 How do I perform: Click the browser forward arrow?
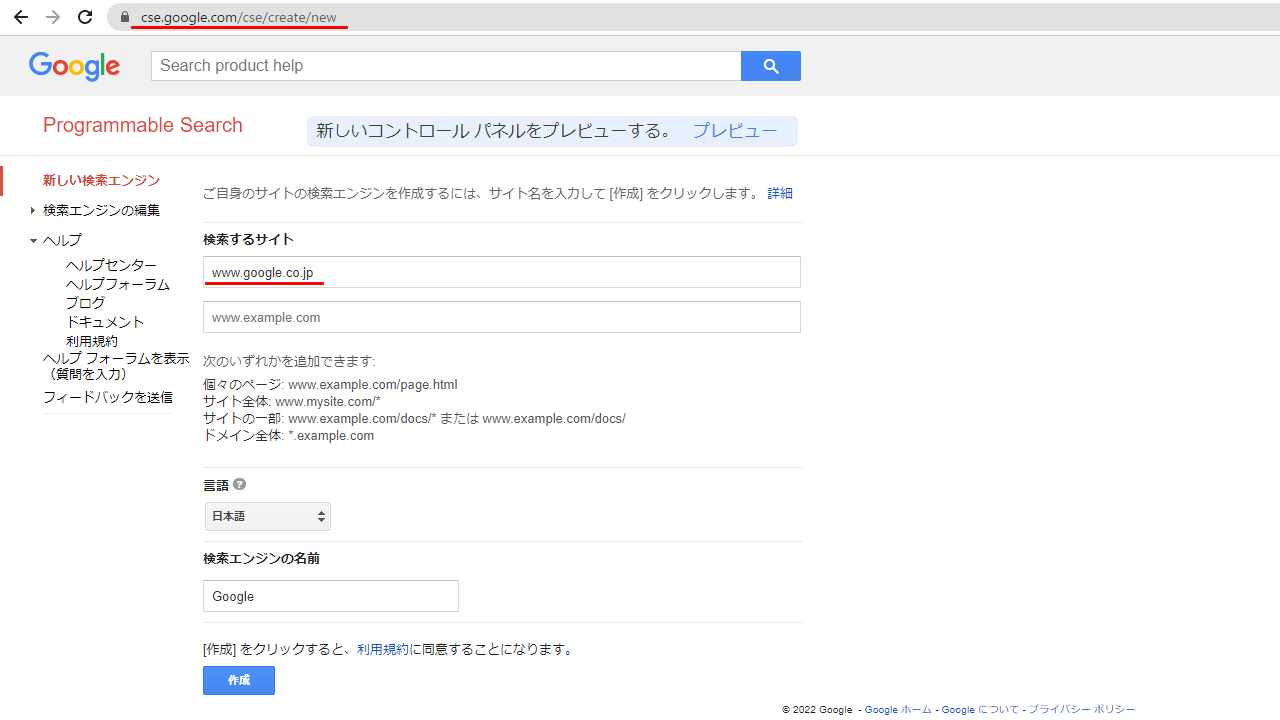(x=52, y=16)
